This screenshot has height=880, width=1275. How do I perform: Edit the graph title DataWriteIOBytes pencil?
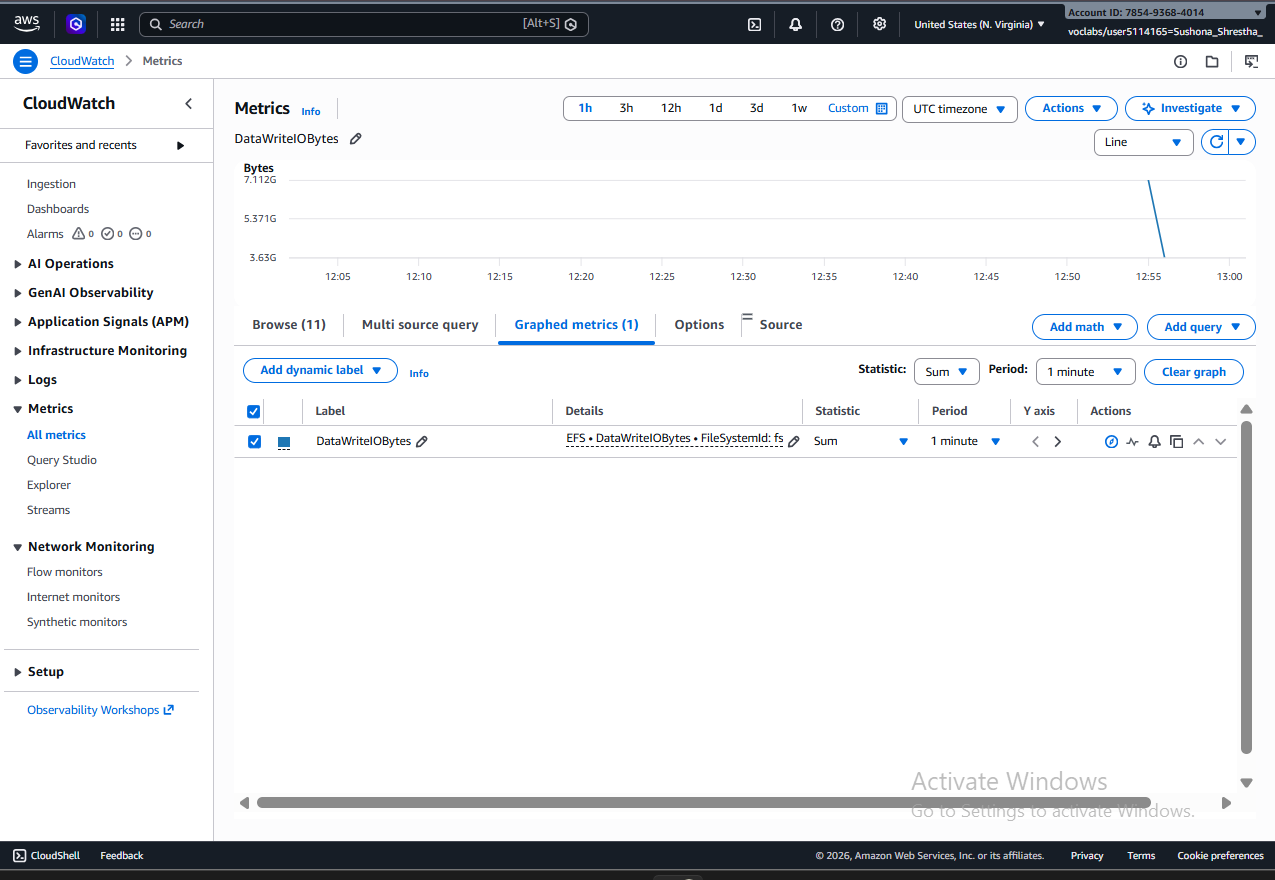355,139
